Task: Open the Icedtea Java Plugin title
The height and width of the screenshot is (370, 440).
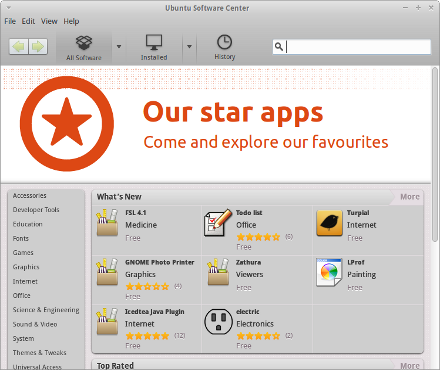Action: click(155, 312)
